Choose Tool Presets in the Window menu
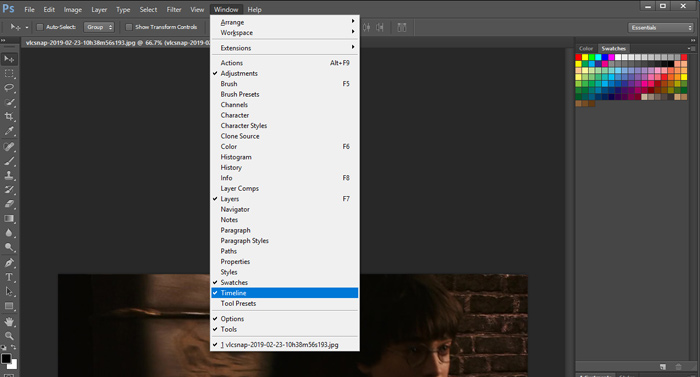Screen dimensions: 700x377 point(284,303)
